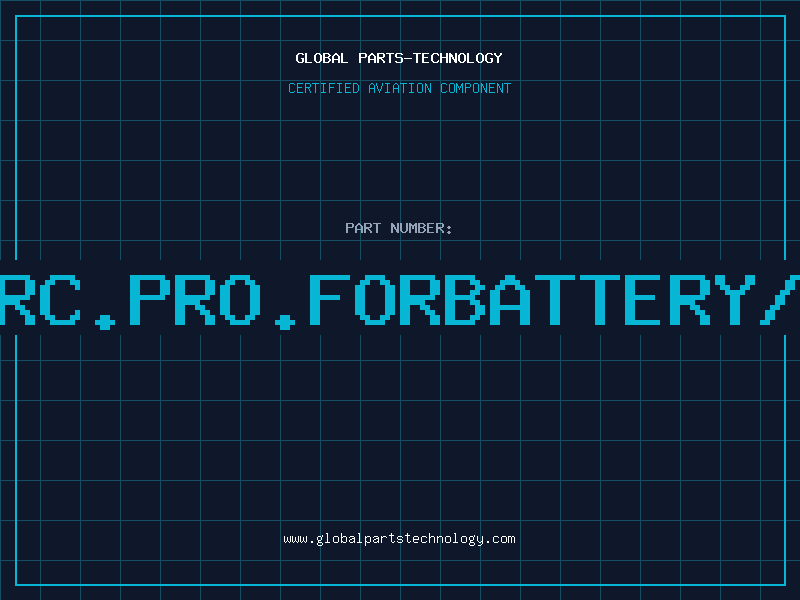Click the GLOBAL PARTS-TECHNOLOGY heading
Image resolution: width=800 pixels, height=600 pixels.
point(399,58)
